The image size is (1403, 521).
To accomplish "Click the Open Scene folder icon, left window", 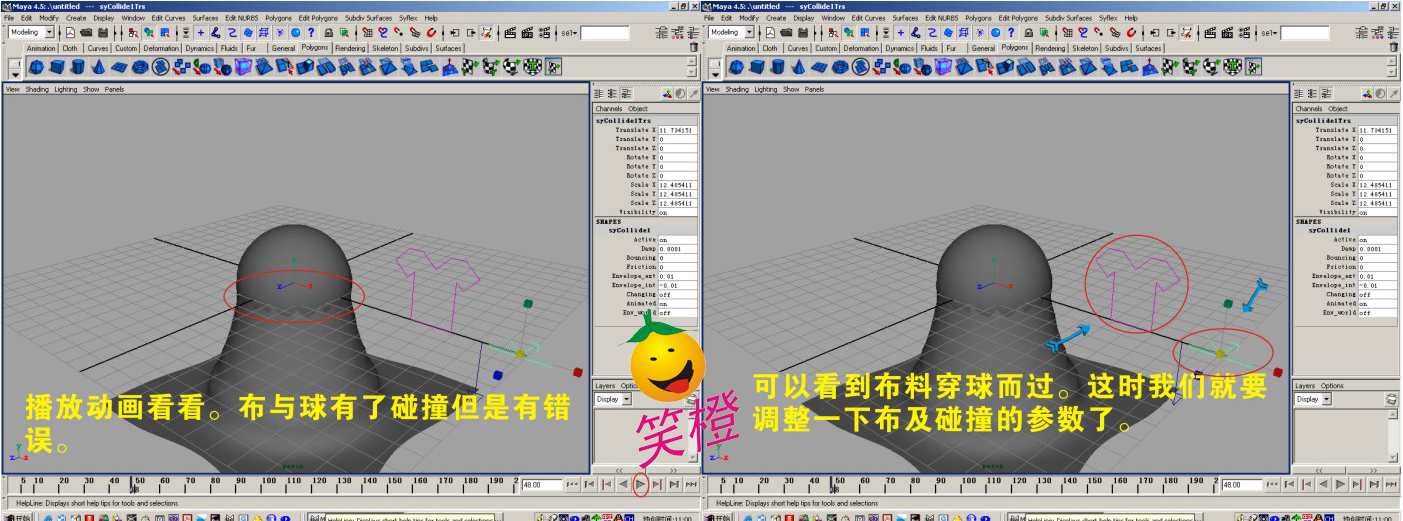I will [86, 32].
